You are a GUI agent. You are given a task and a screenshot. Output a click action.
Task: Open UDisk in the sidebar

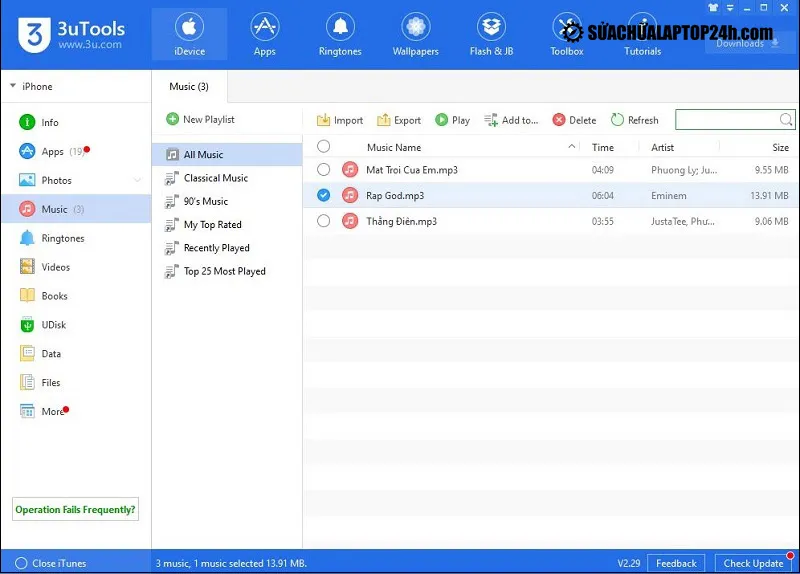coord(54,325)
